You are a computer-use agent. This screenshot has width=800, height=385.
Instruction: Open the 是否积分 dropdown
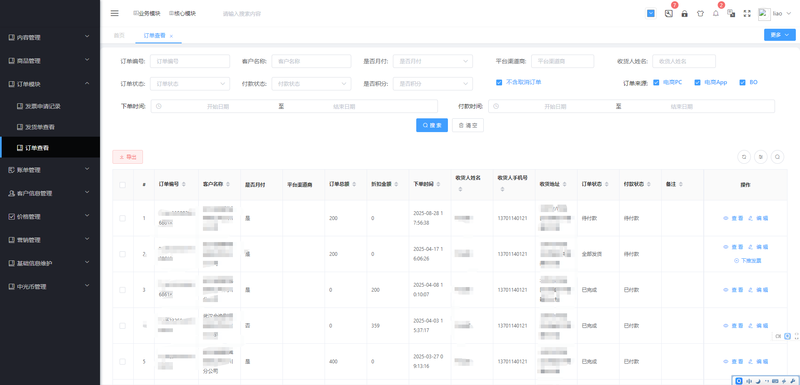click(x=433, y=84)
